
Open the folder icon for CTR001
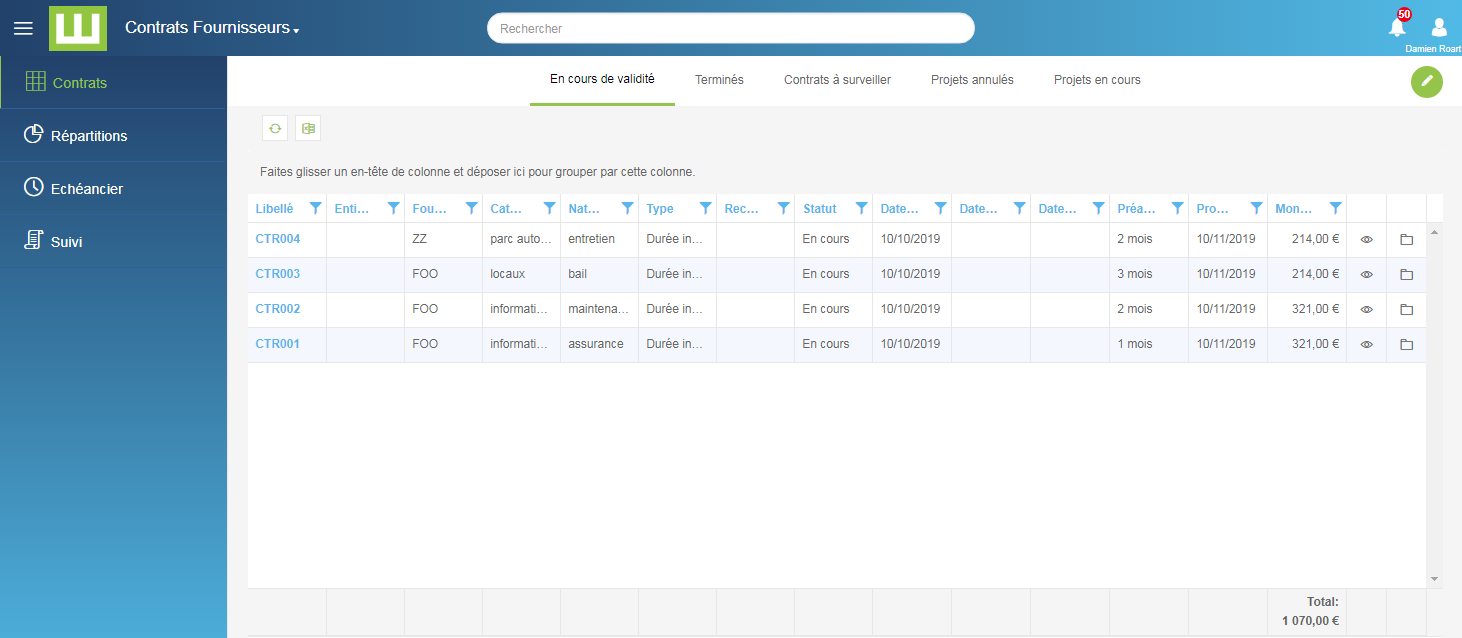tap(1406, 345)
